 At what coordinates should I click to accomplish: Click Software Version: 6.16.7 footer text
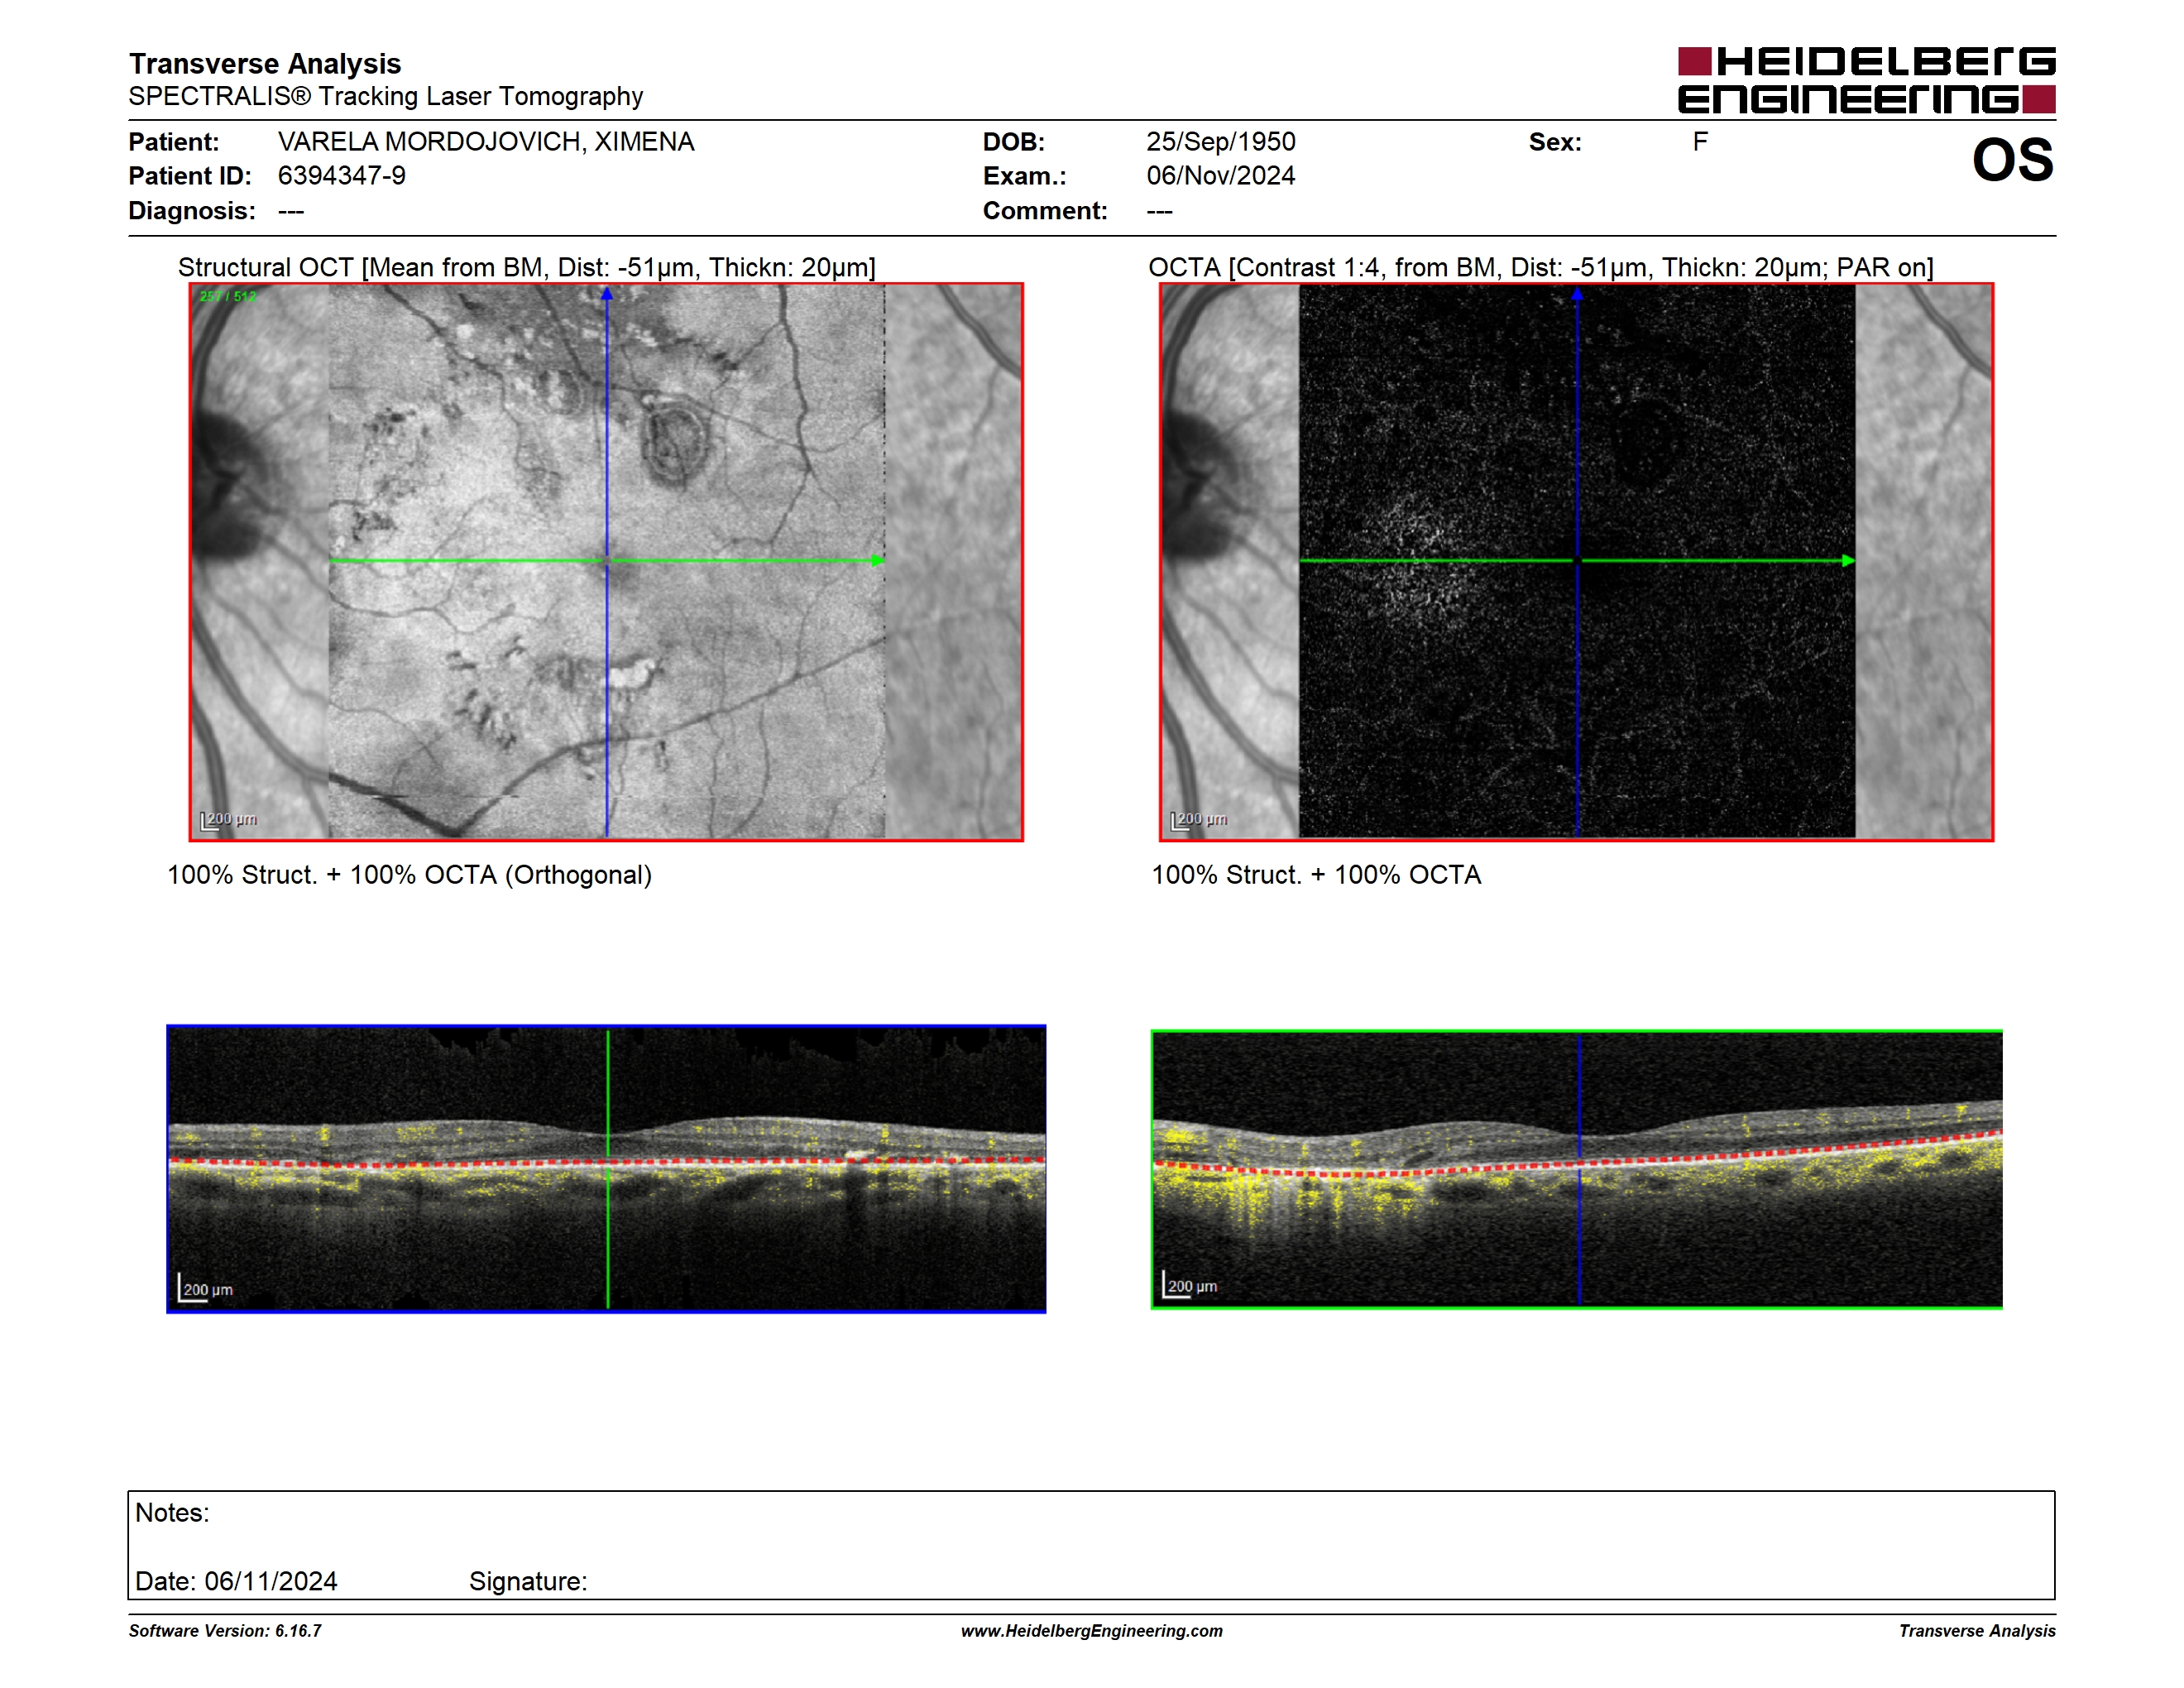point(225,1631)
